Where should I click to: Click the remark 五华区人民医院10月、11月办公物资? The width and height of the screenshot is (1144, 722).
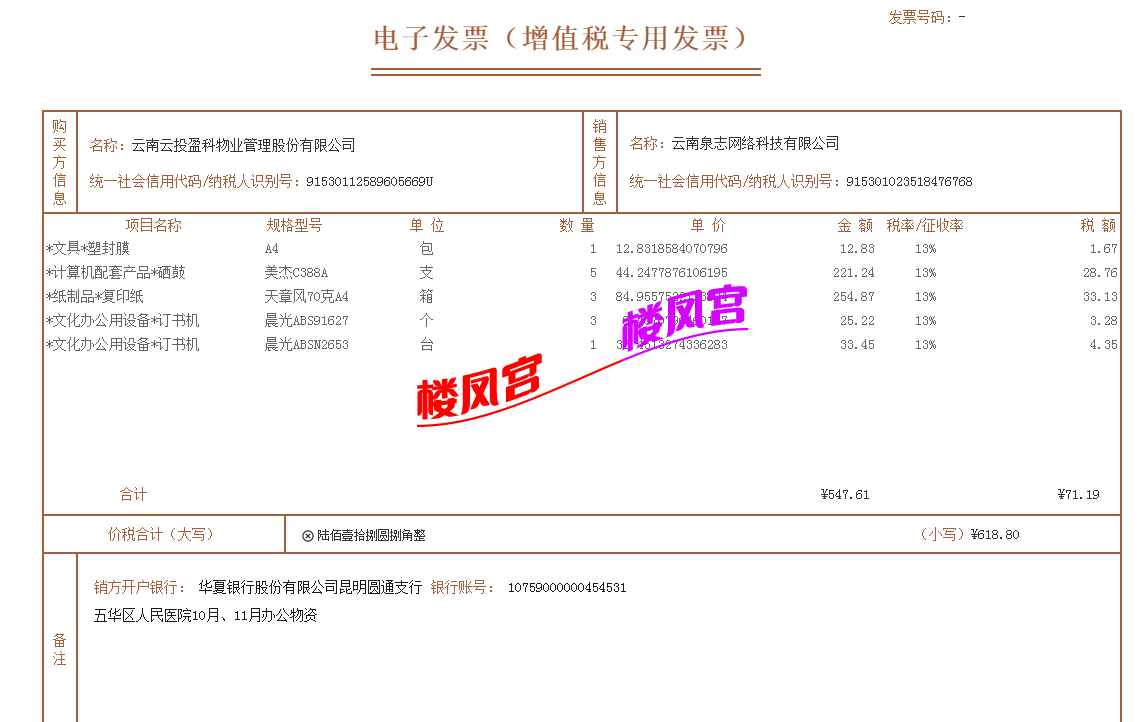[205, 616]
